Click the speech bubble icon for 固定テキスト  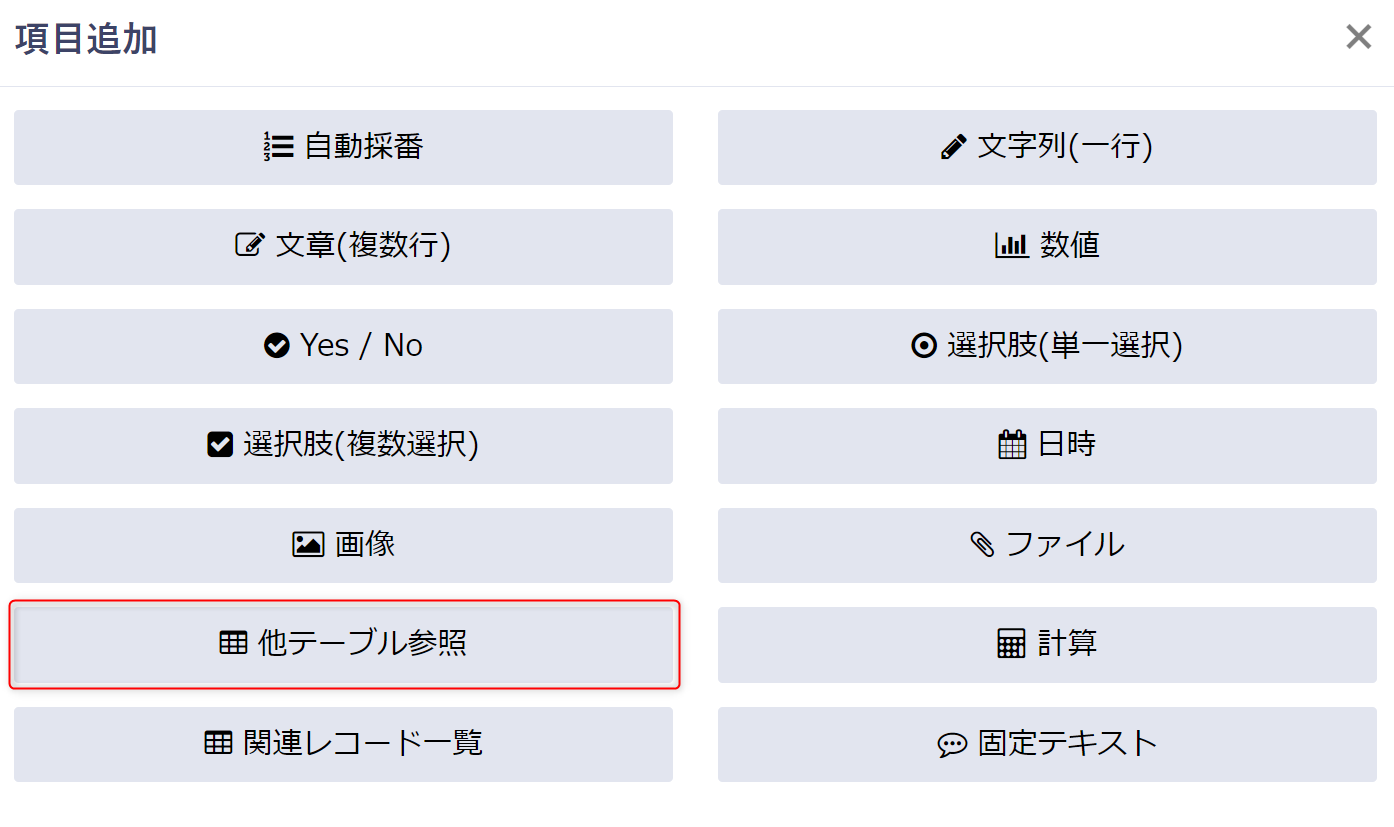[952, 744]
